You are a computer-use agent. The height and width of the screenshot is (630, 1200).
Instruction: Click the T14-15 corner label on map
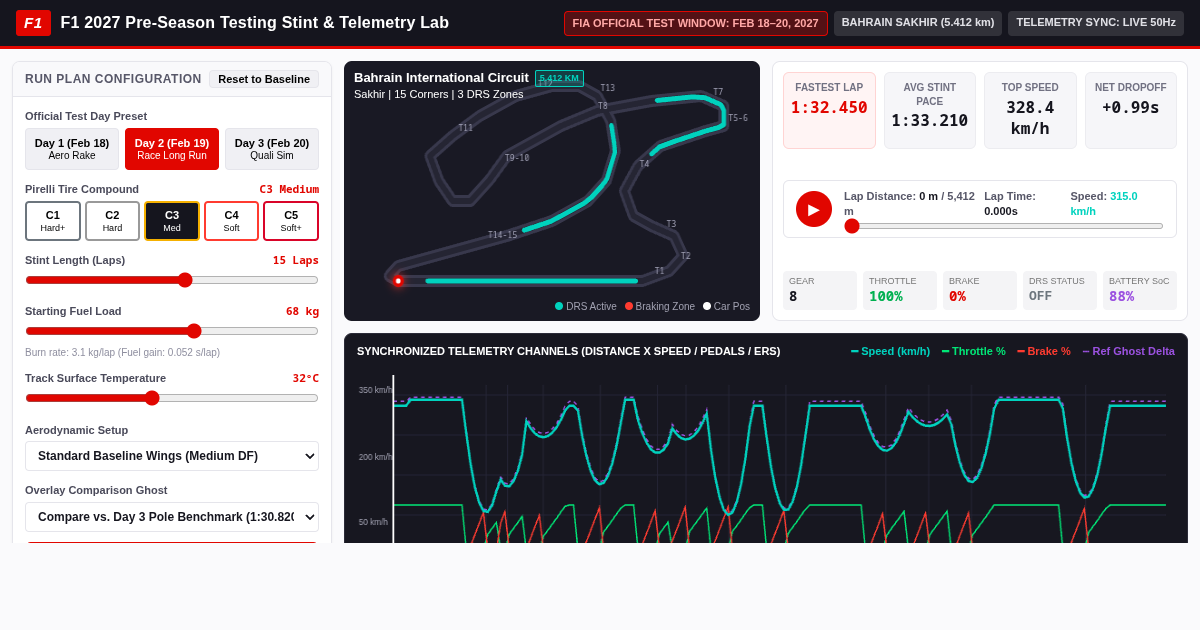503,235
